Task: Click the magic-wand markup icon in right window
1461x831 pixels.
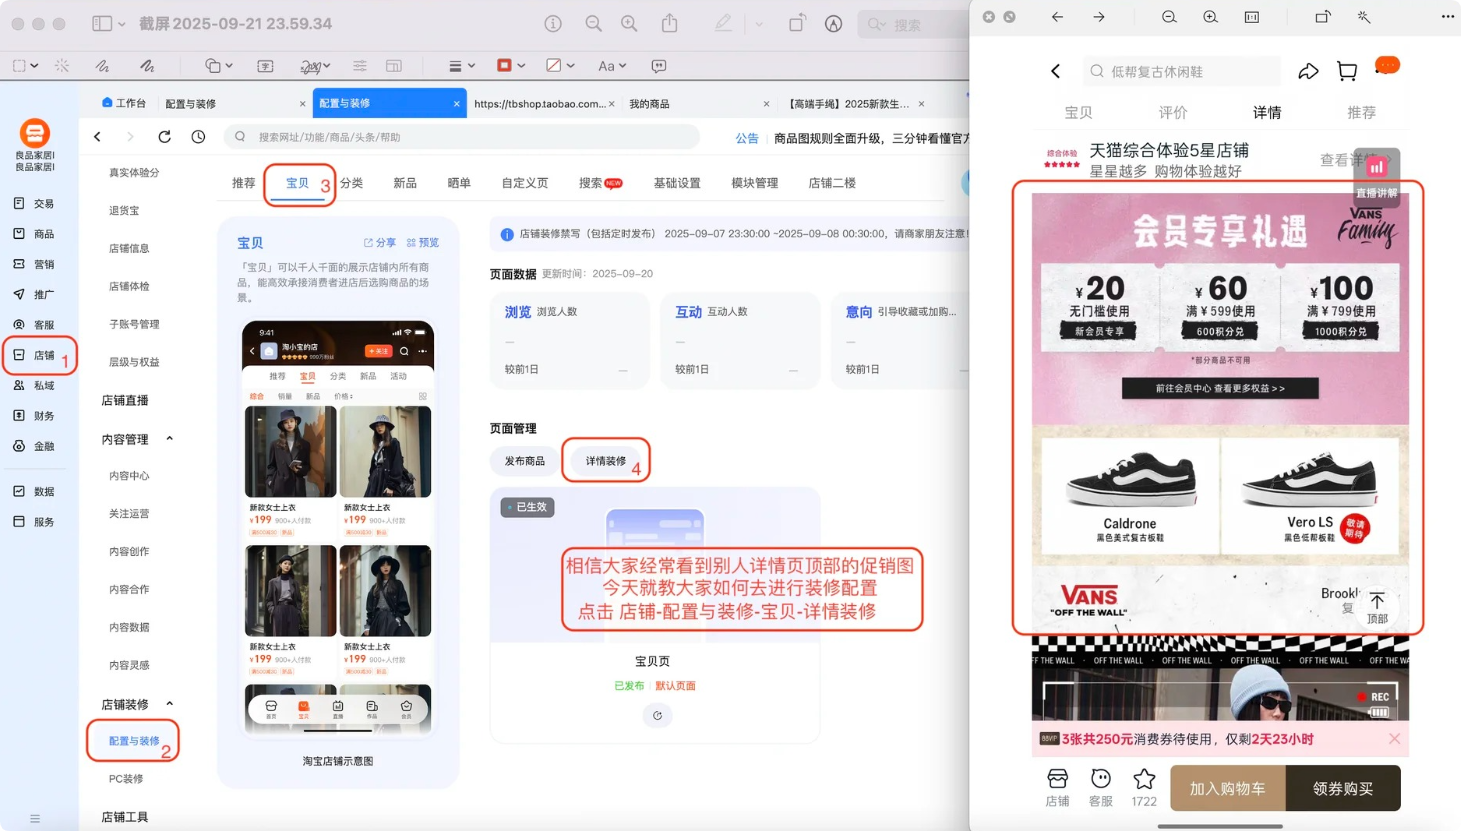Action: (x=1364, y=17)
